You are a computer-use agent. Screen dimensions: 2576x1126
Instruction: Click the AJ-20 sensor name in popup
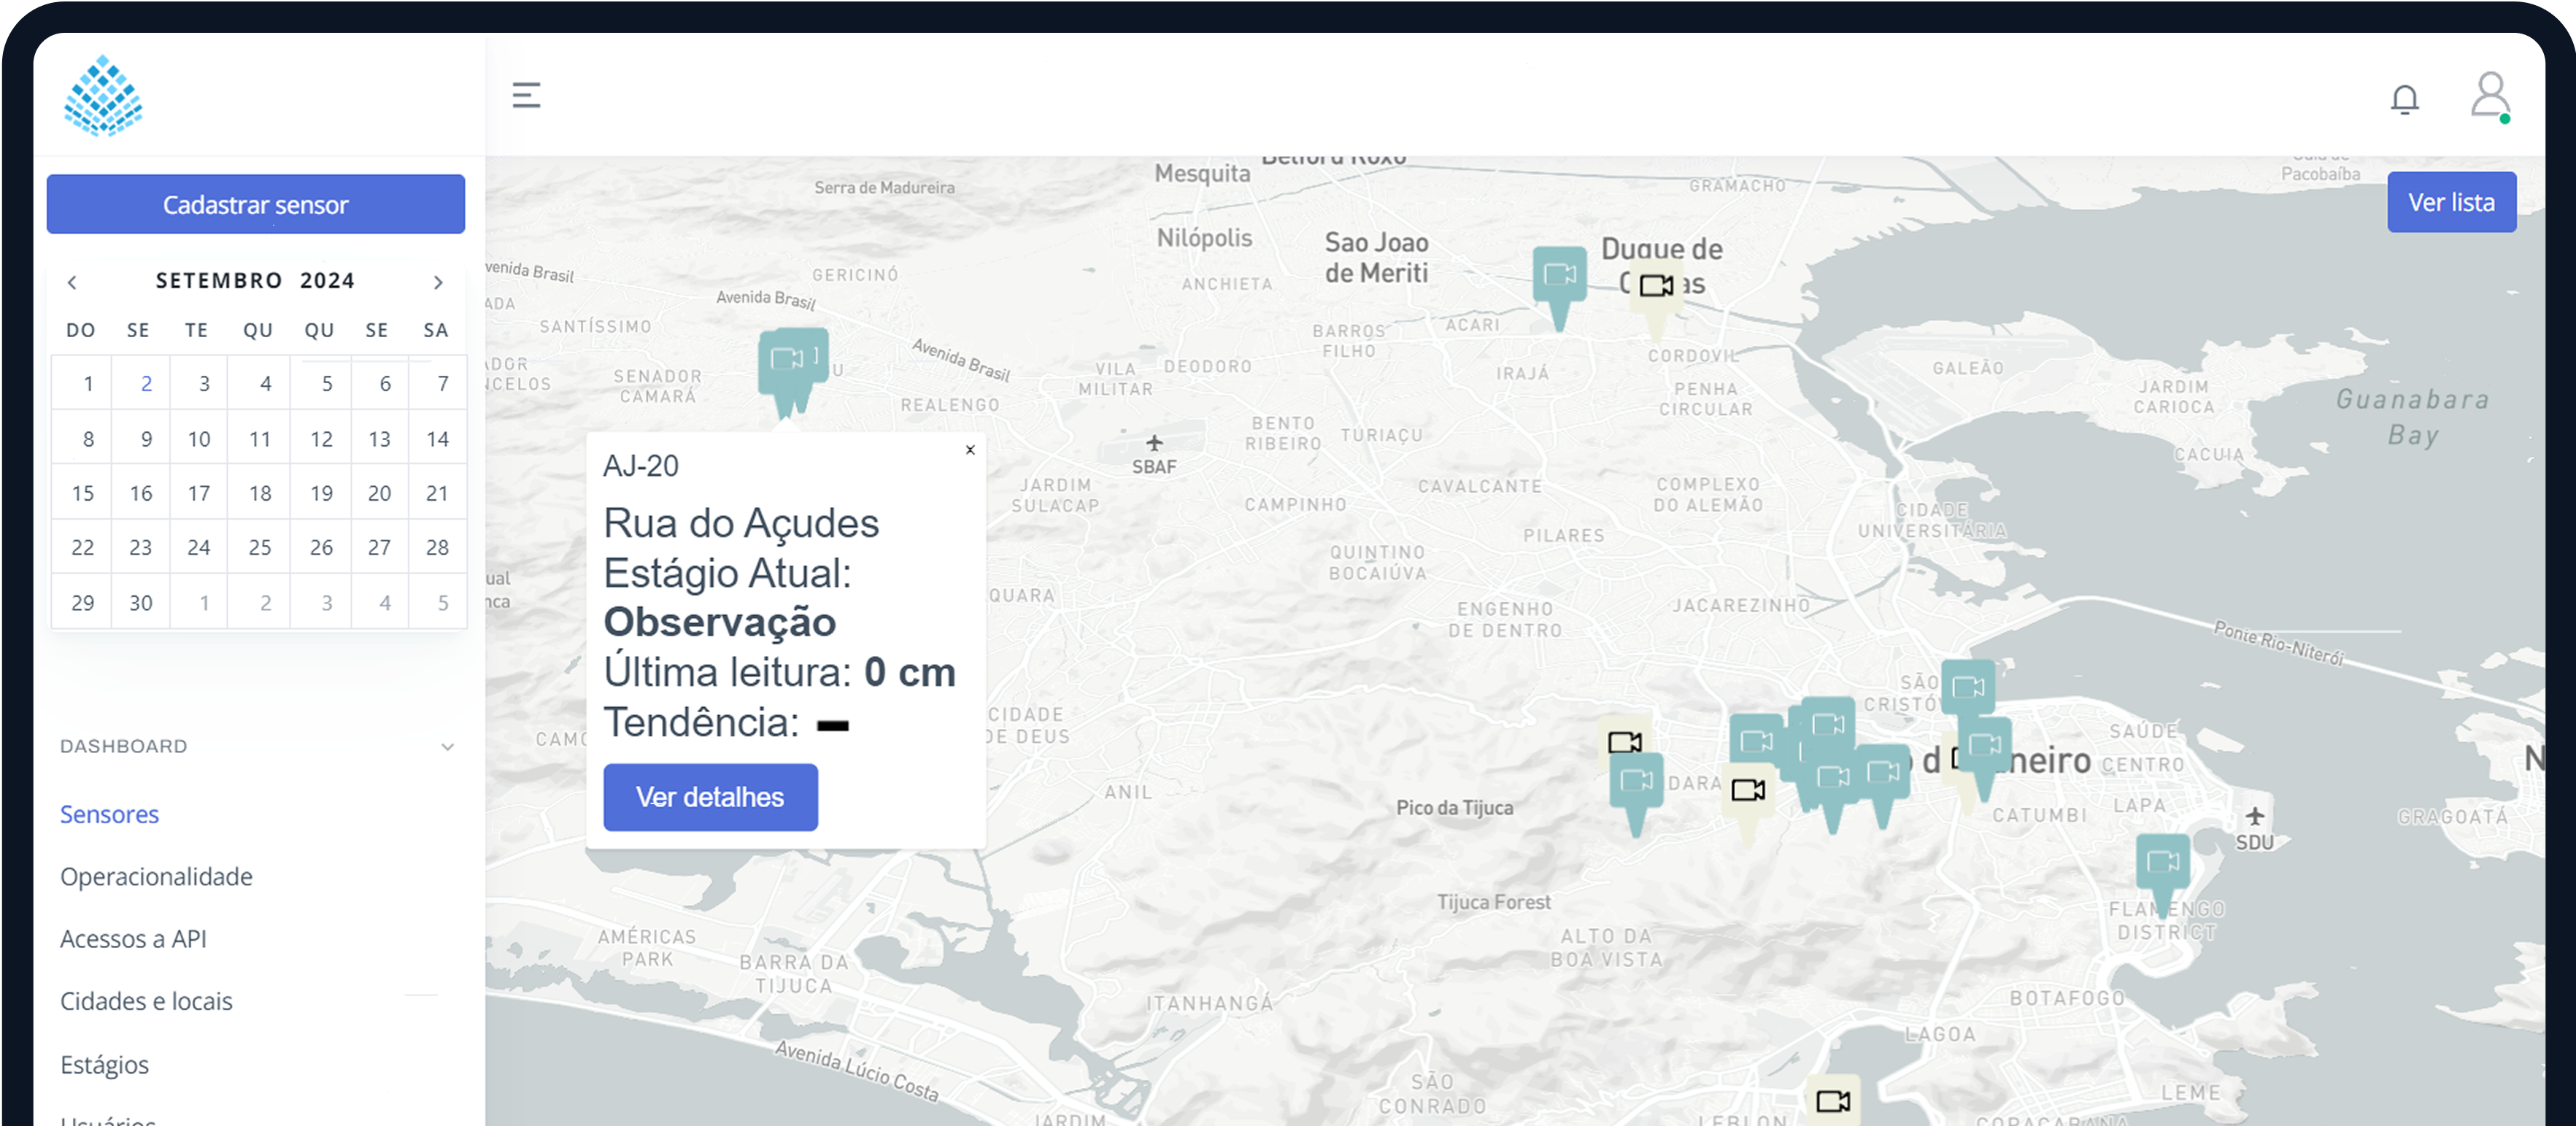click(641, 466)
